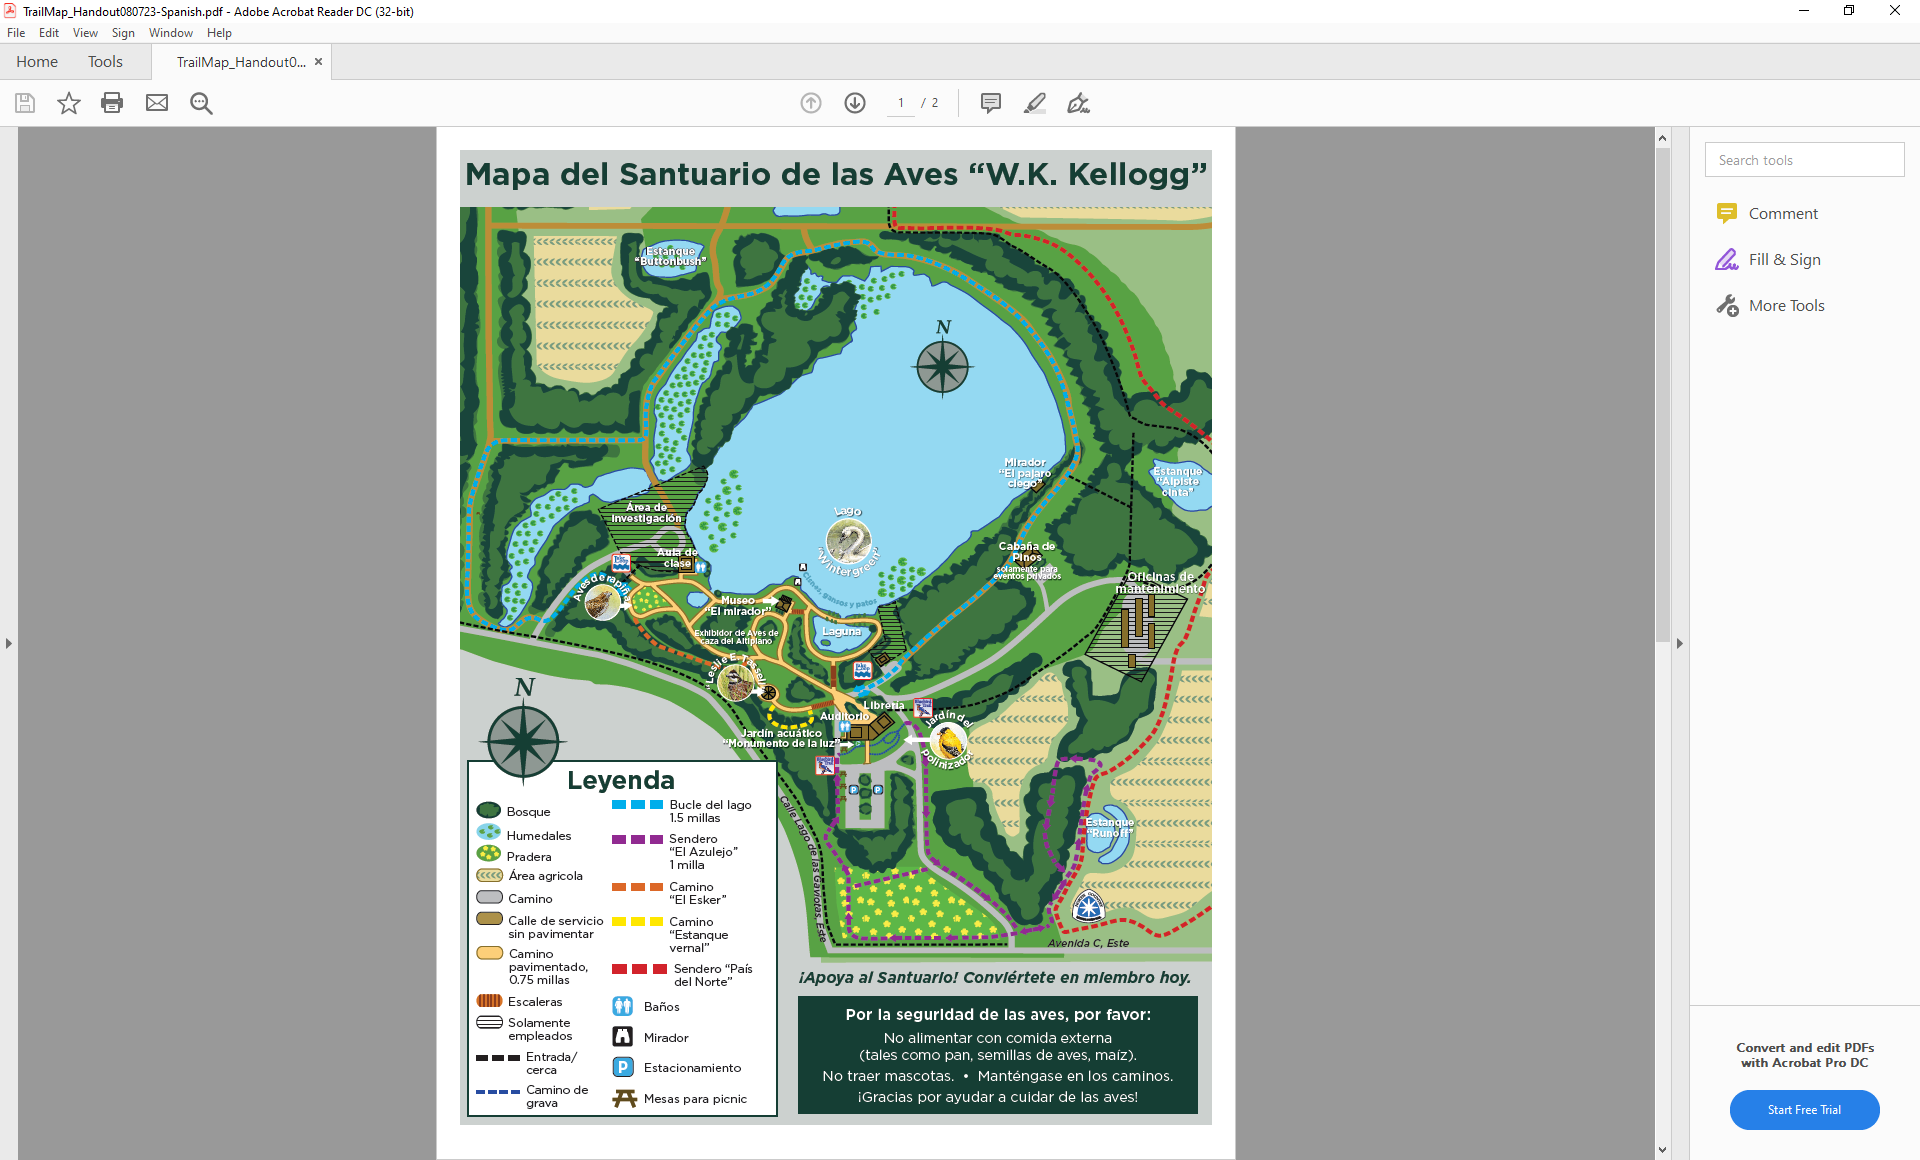
Task: Click the 'Avenida C, Este' road label
Action: click(x=1088, y=943)
